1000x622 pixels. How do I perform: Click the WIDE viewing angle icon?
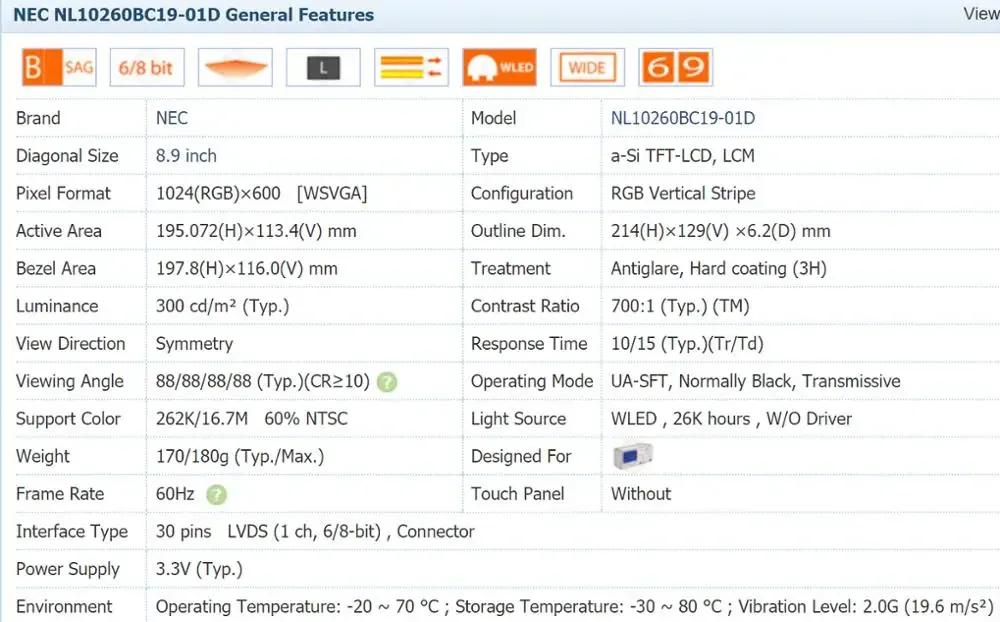(x=587, y=67)
